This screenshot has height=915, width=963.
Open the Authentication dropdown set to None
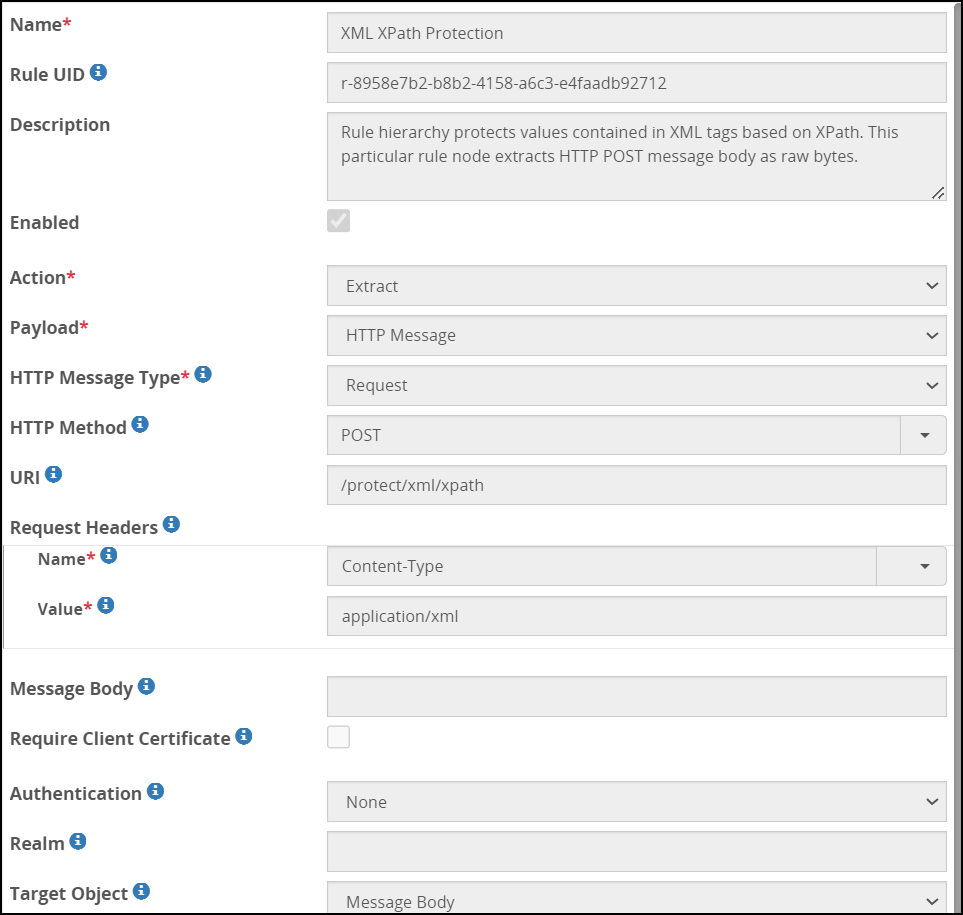pyautogui.click(x=636, y=802)
